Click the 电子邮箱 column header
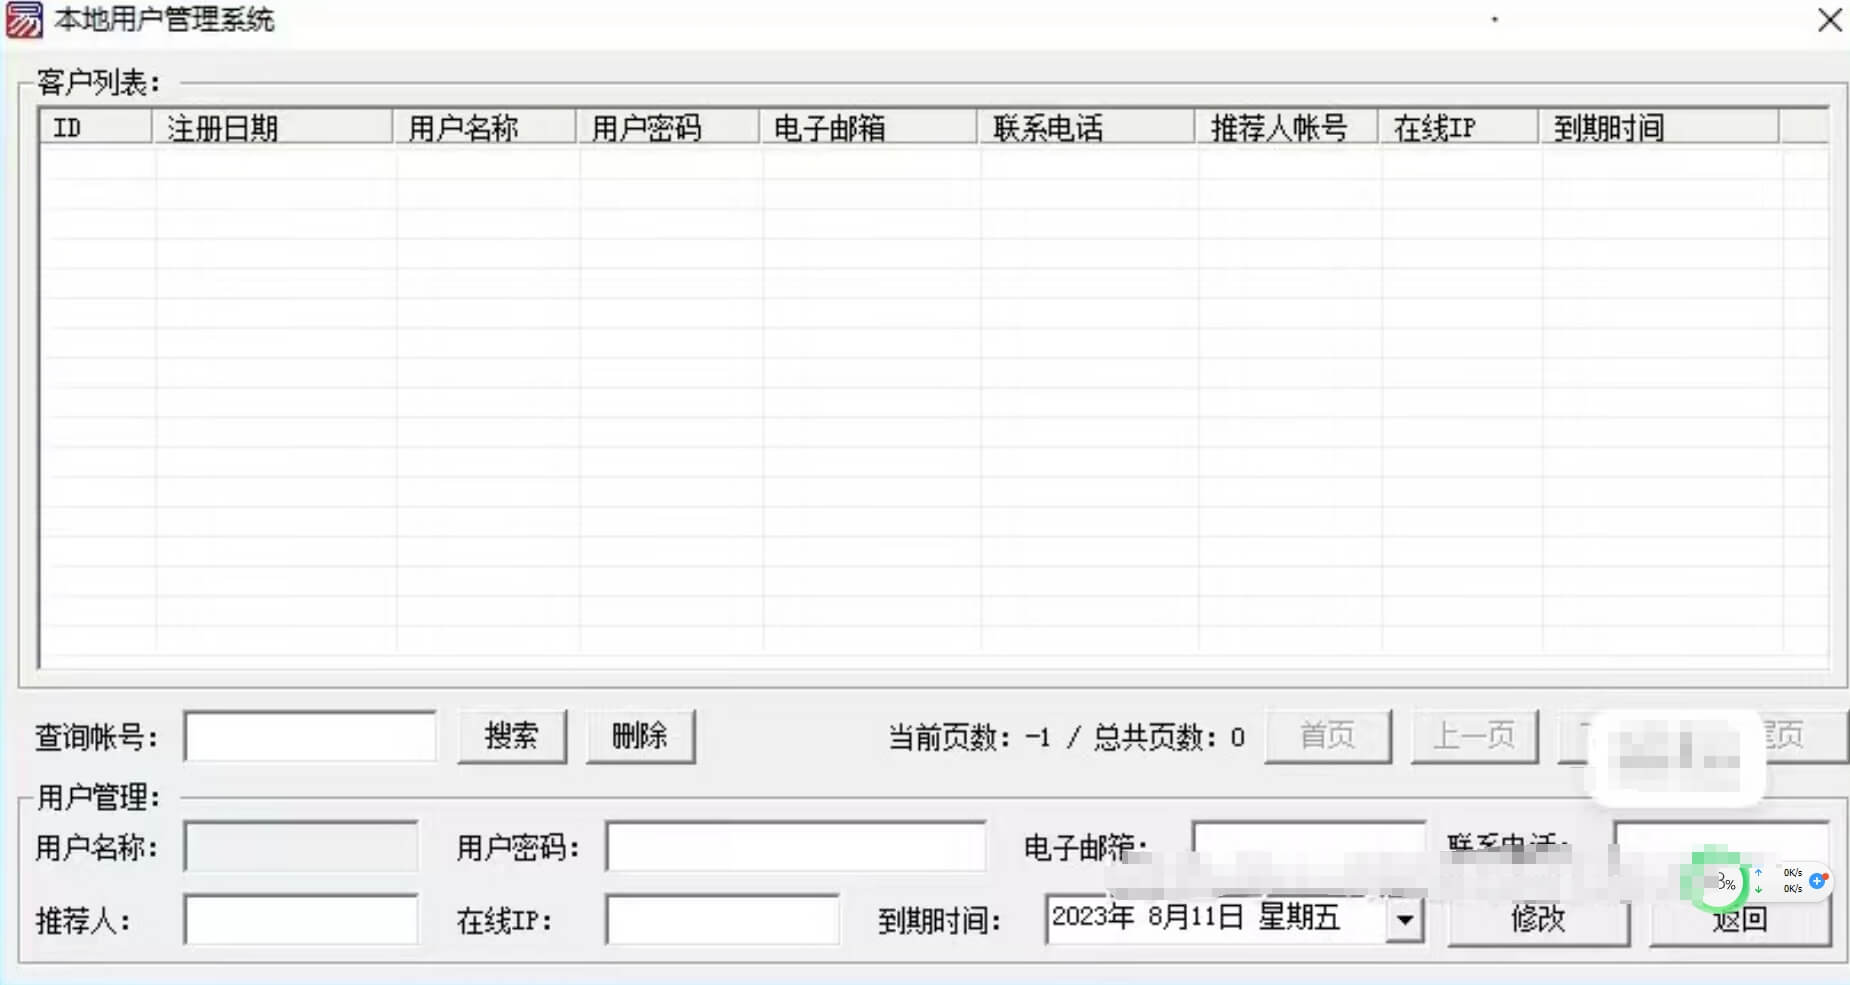Viewport: 1850px width, 985px height. pyautogui.click(x=869, y=128)
